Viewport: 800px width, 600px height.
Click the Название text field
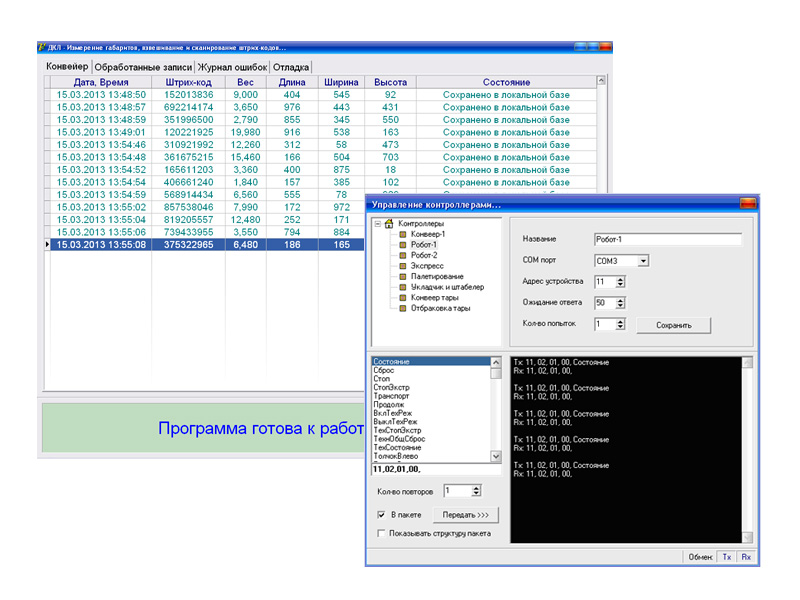(x=667, y=240)
